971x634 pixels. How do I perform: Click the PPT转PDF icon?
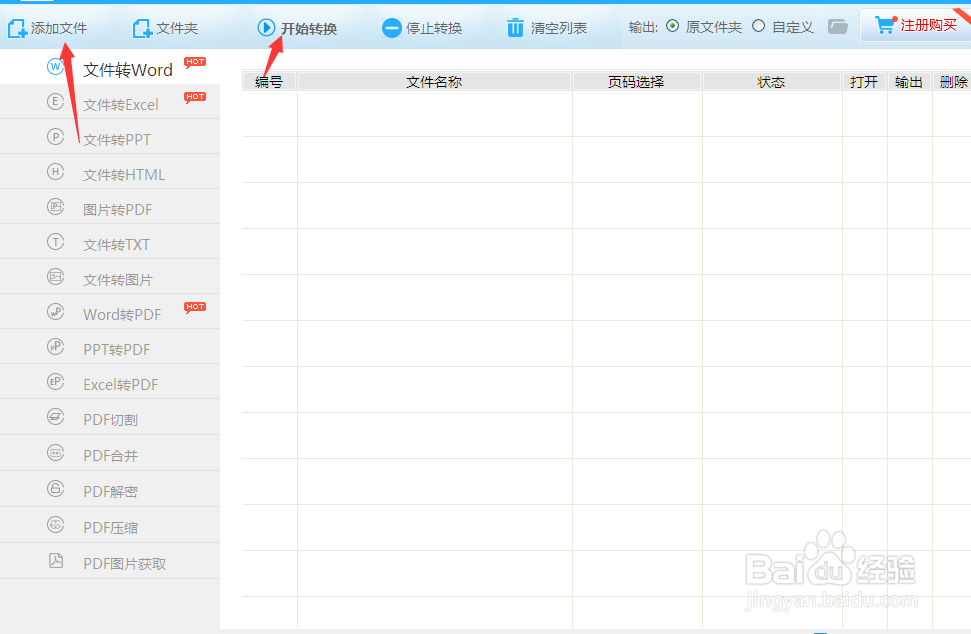pyautogui.click(x=55, y=347)
